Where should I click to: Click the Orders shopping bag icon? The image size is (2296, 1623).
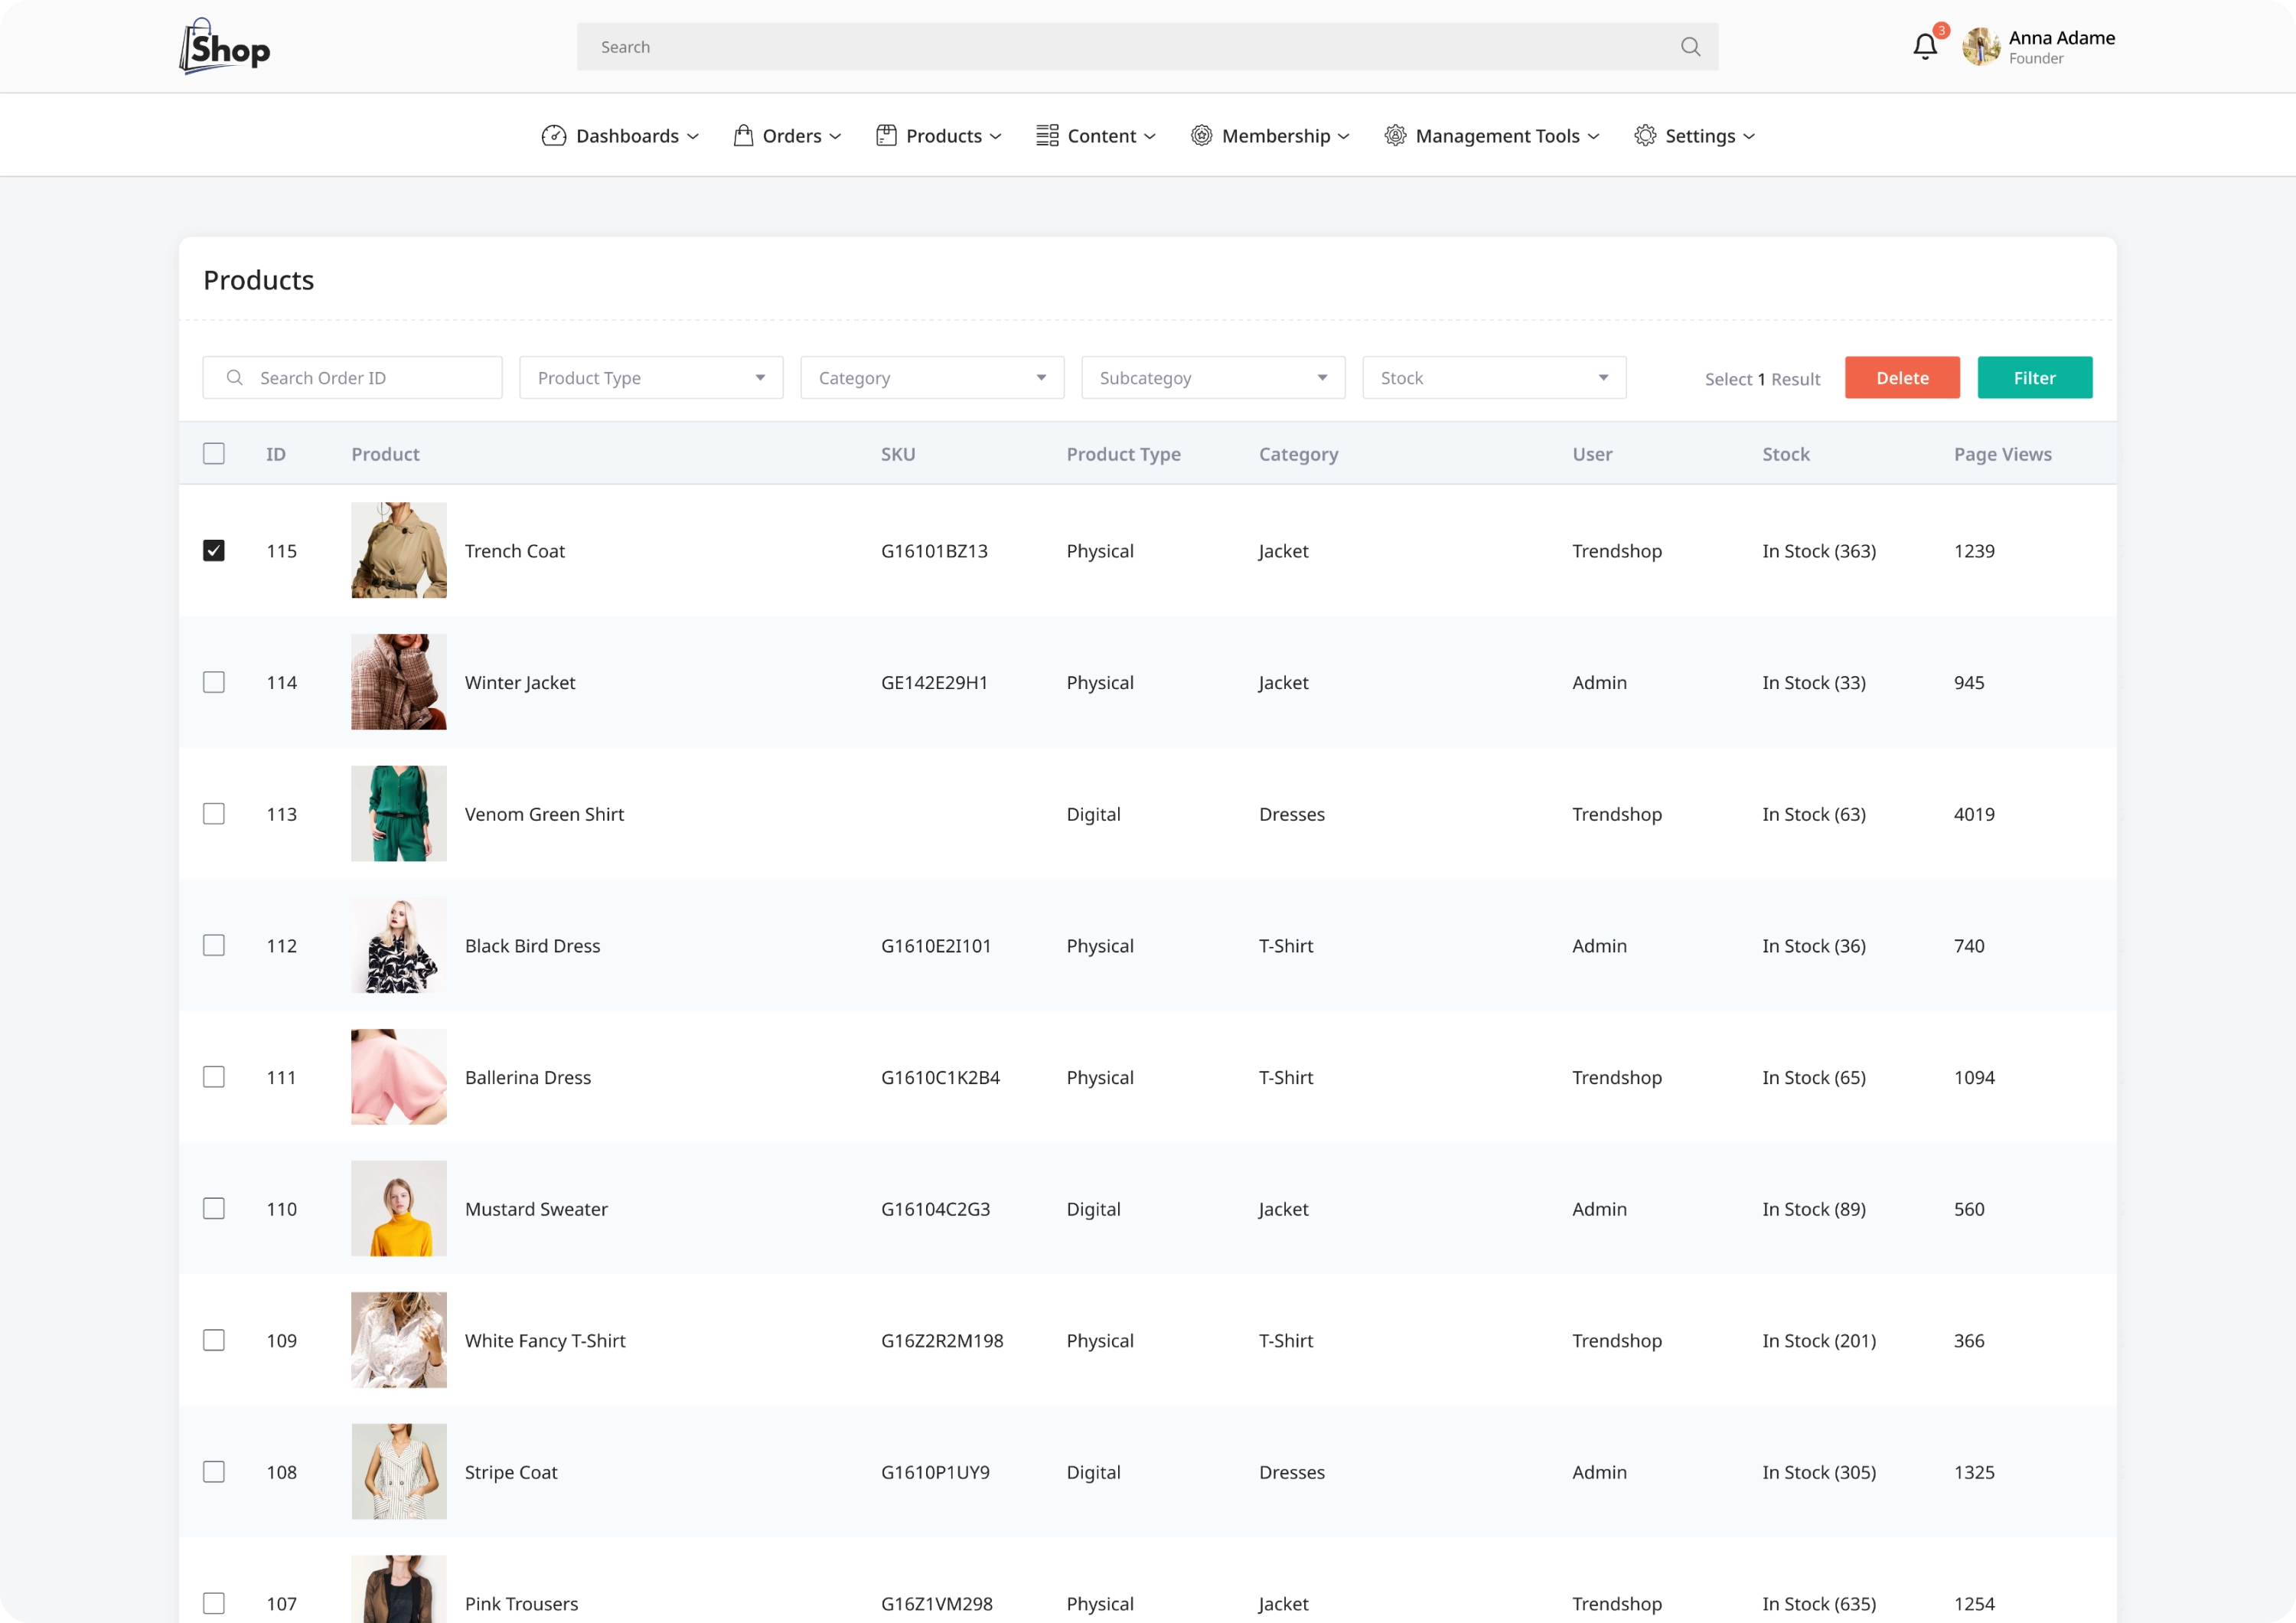(x=743, y=135)
